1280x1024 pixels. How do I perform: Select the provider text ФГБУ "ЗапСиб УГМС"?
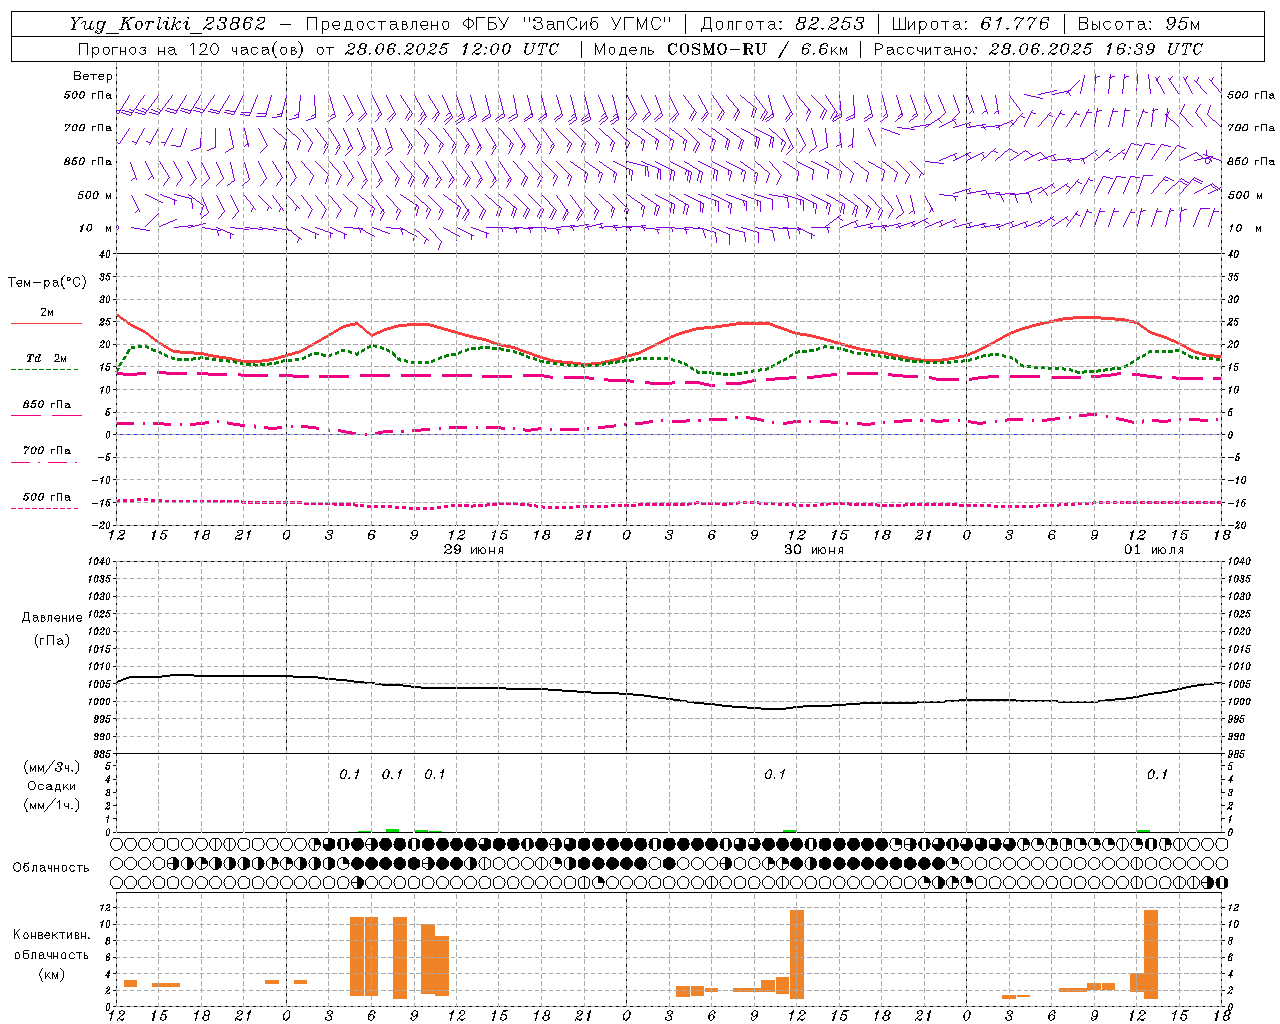pyautogui.click(x=567, y=24)
